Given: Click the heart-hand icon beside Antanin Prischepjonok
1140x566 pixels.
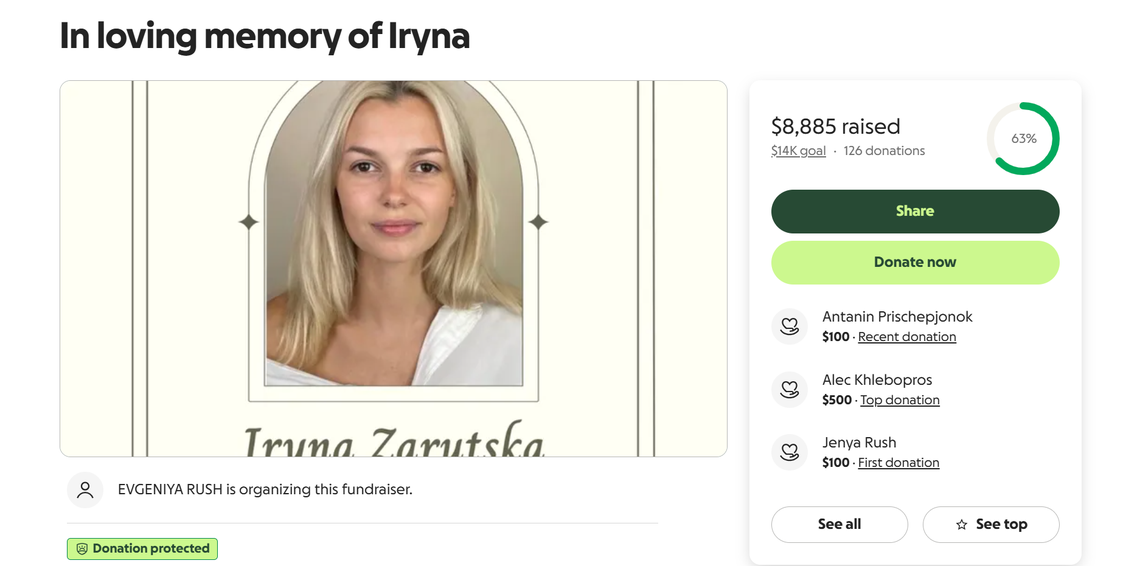Looking at the screenshot, I should [x=789, y=326].
